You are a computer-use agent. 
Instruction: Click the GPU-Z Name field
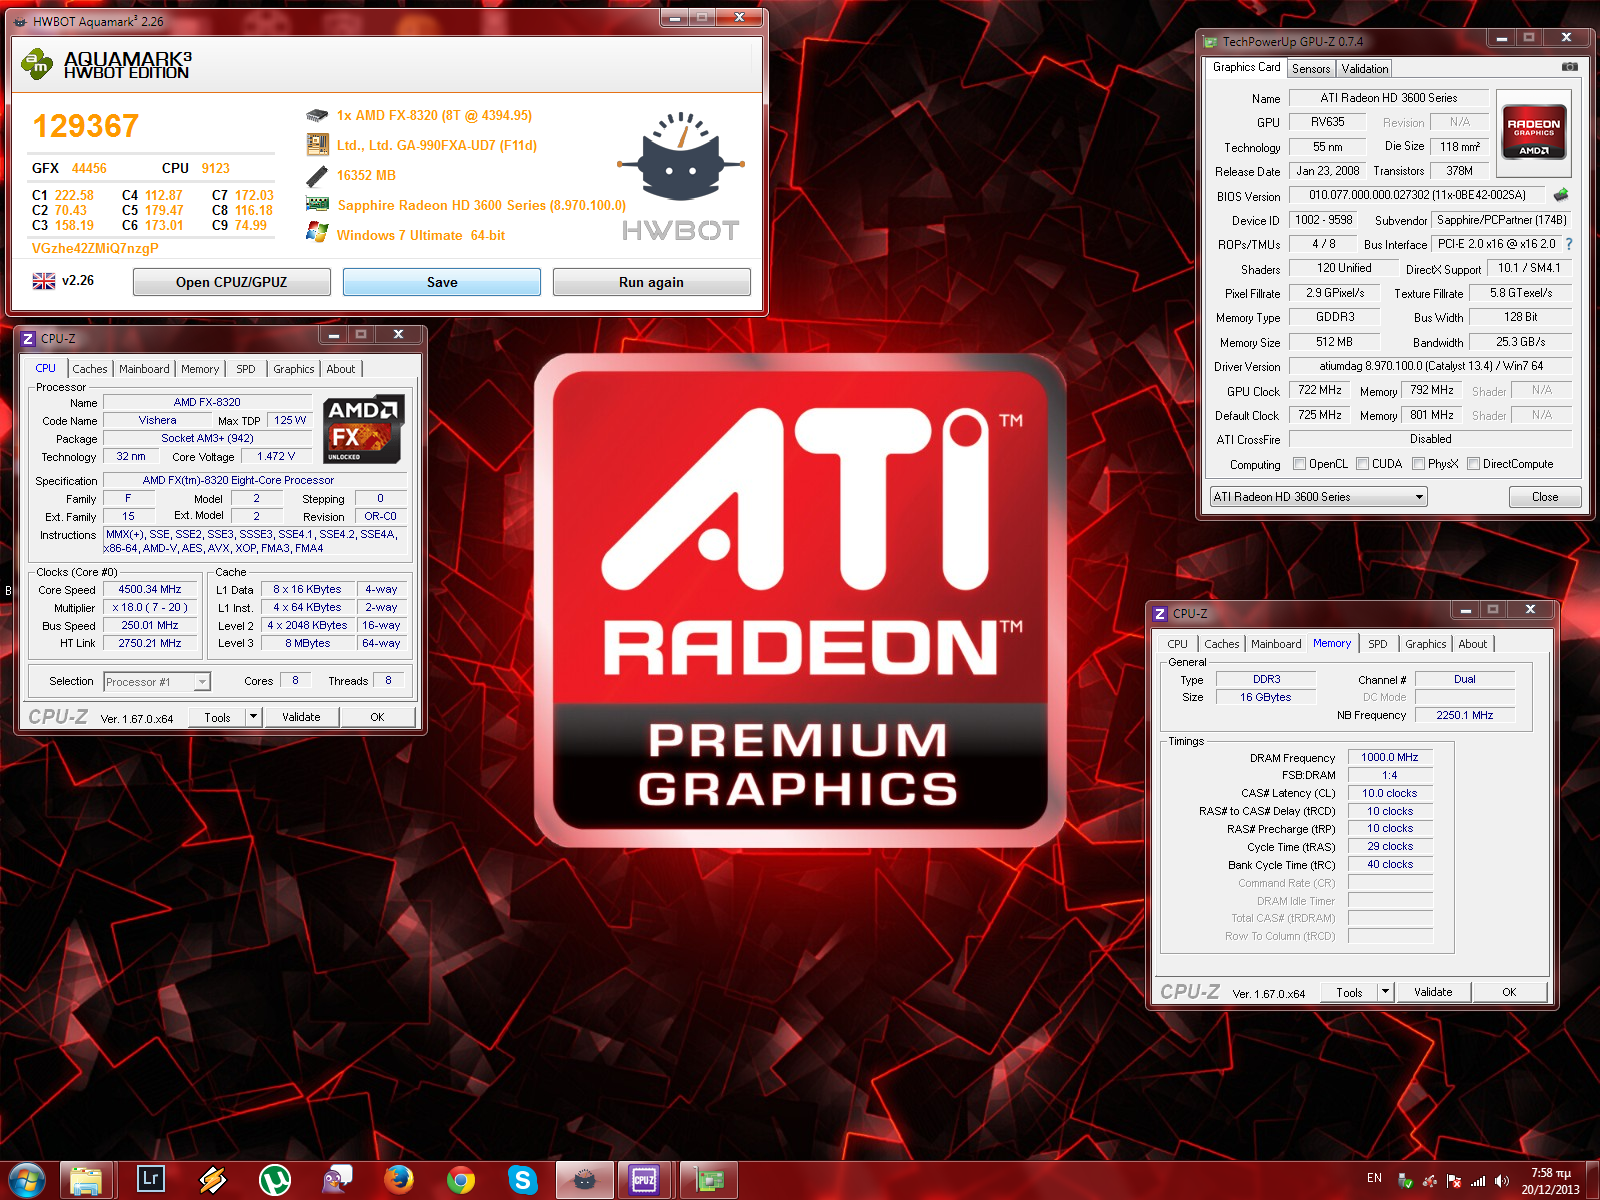(x=1388, y=98)
